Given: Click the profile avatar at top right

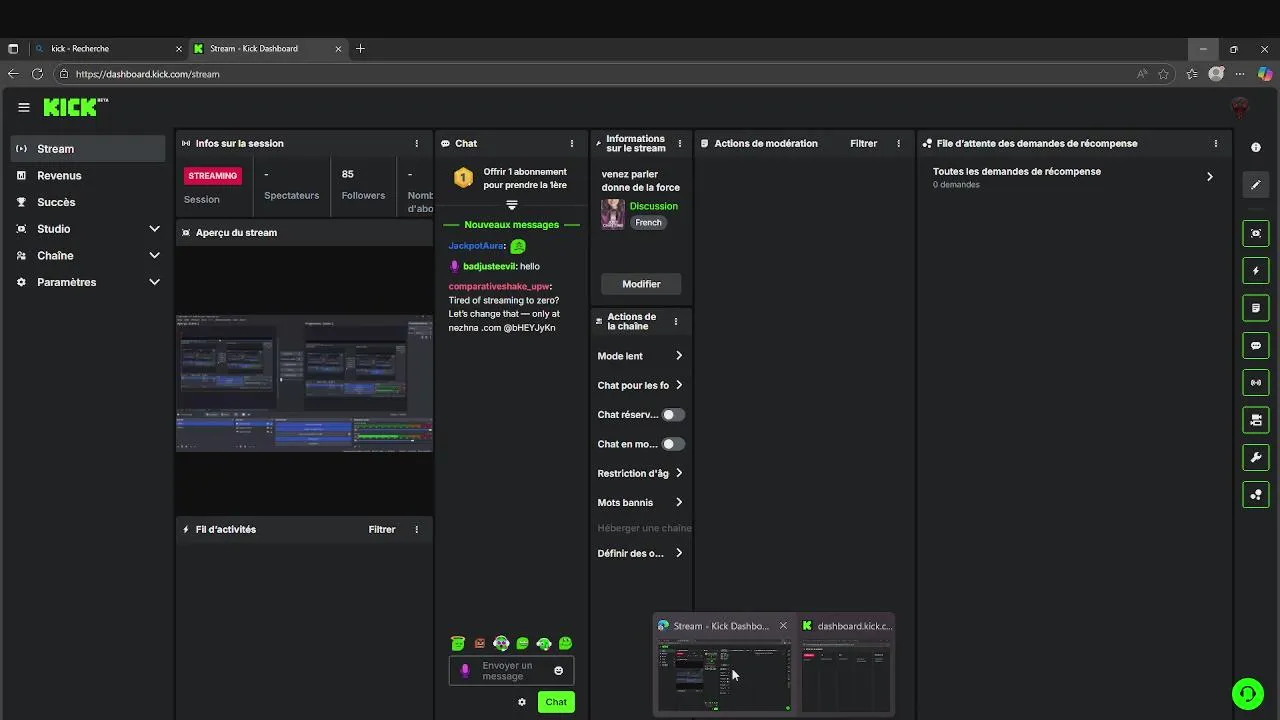Looking at the screenshot, I should [x=1240, y=107].
